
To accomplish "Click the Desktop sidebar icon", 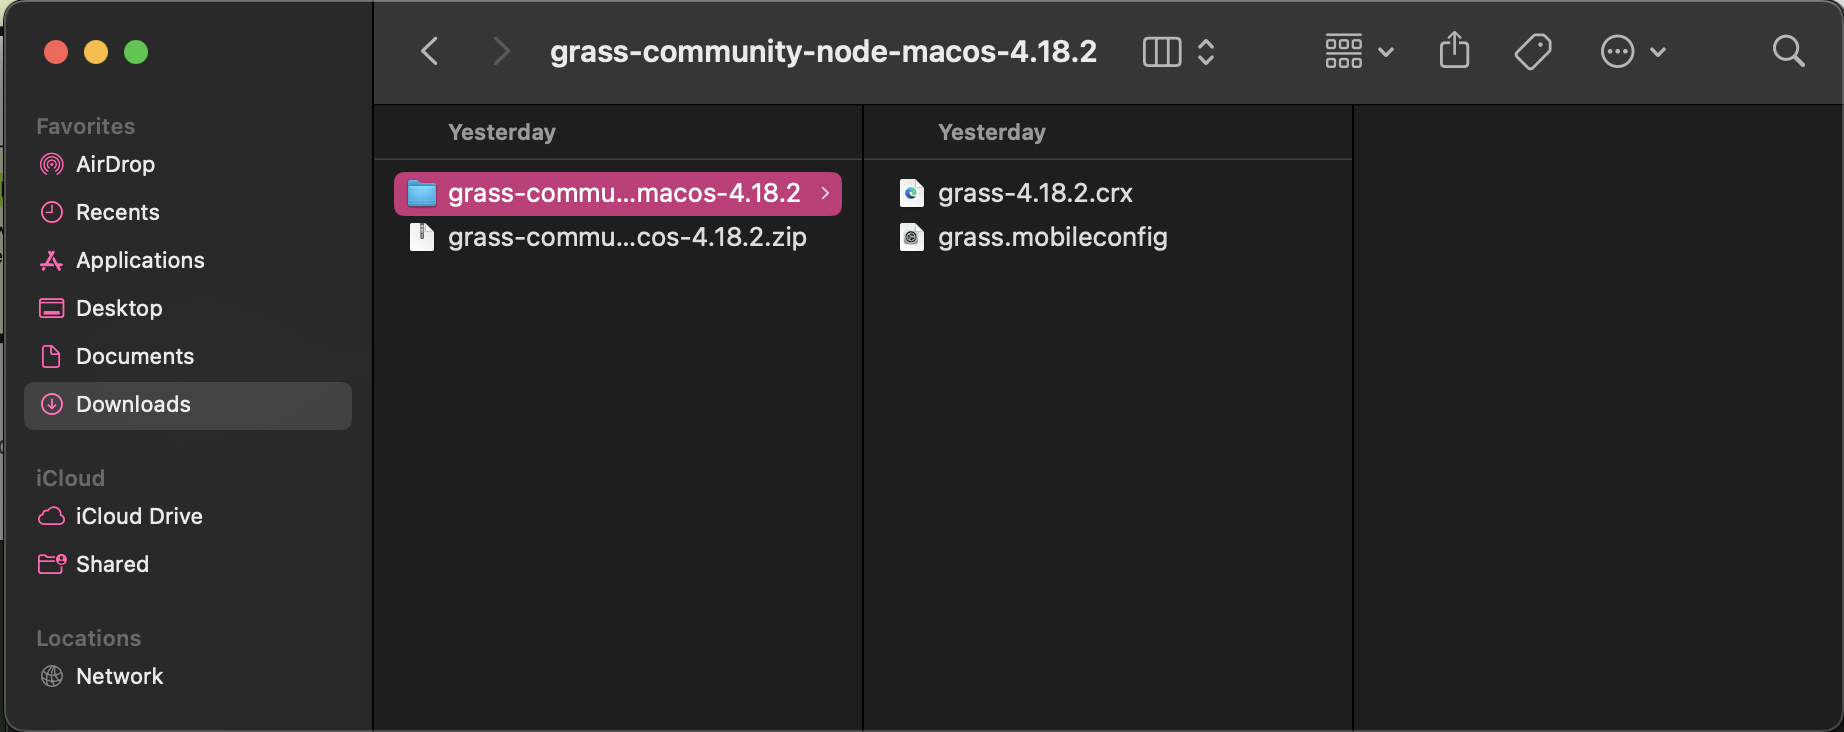I will pos(51,308).
